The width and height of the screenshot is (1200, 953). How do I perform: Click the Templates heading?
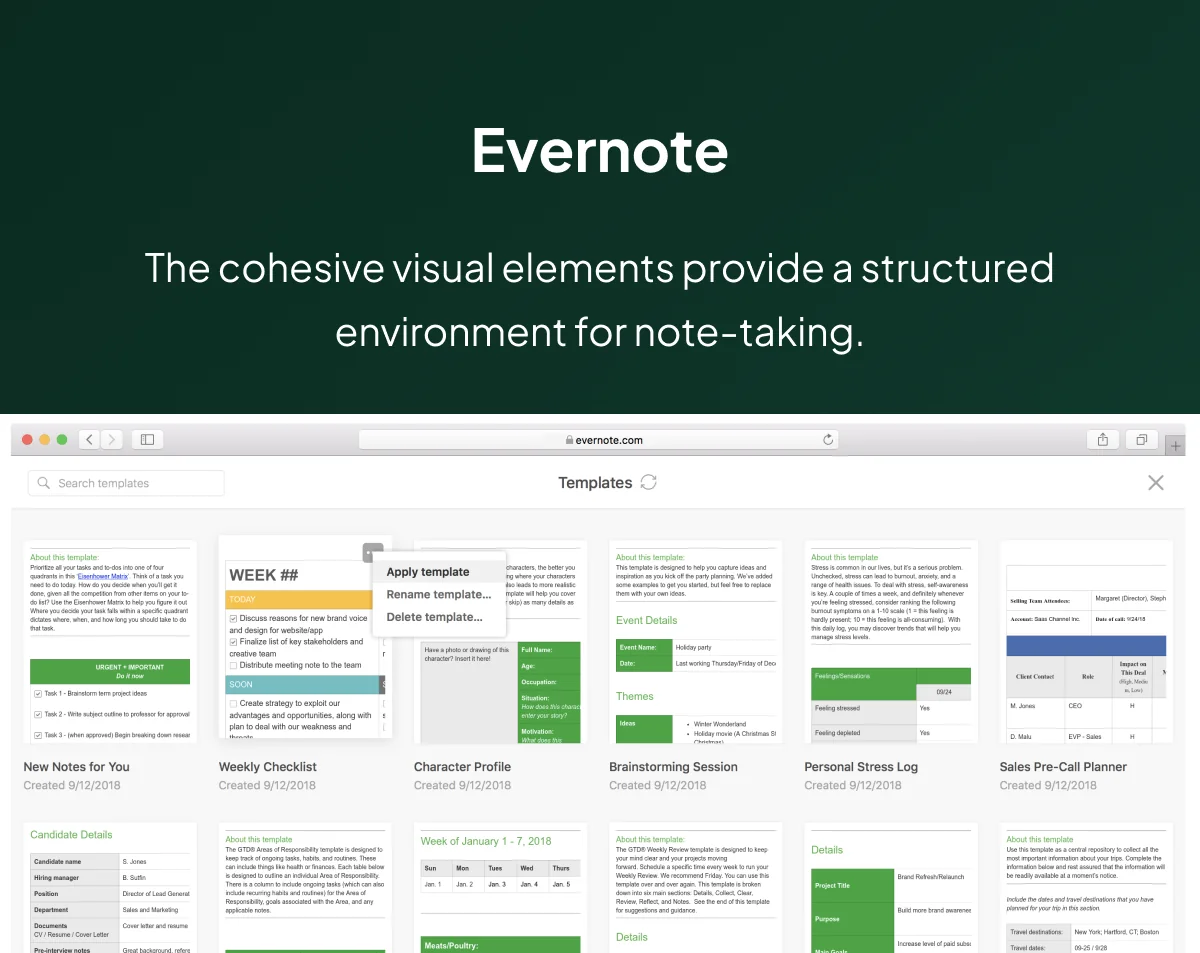click(x=595, y=483)
